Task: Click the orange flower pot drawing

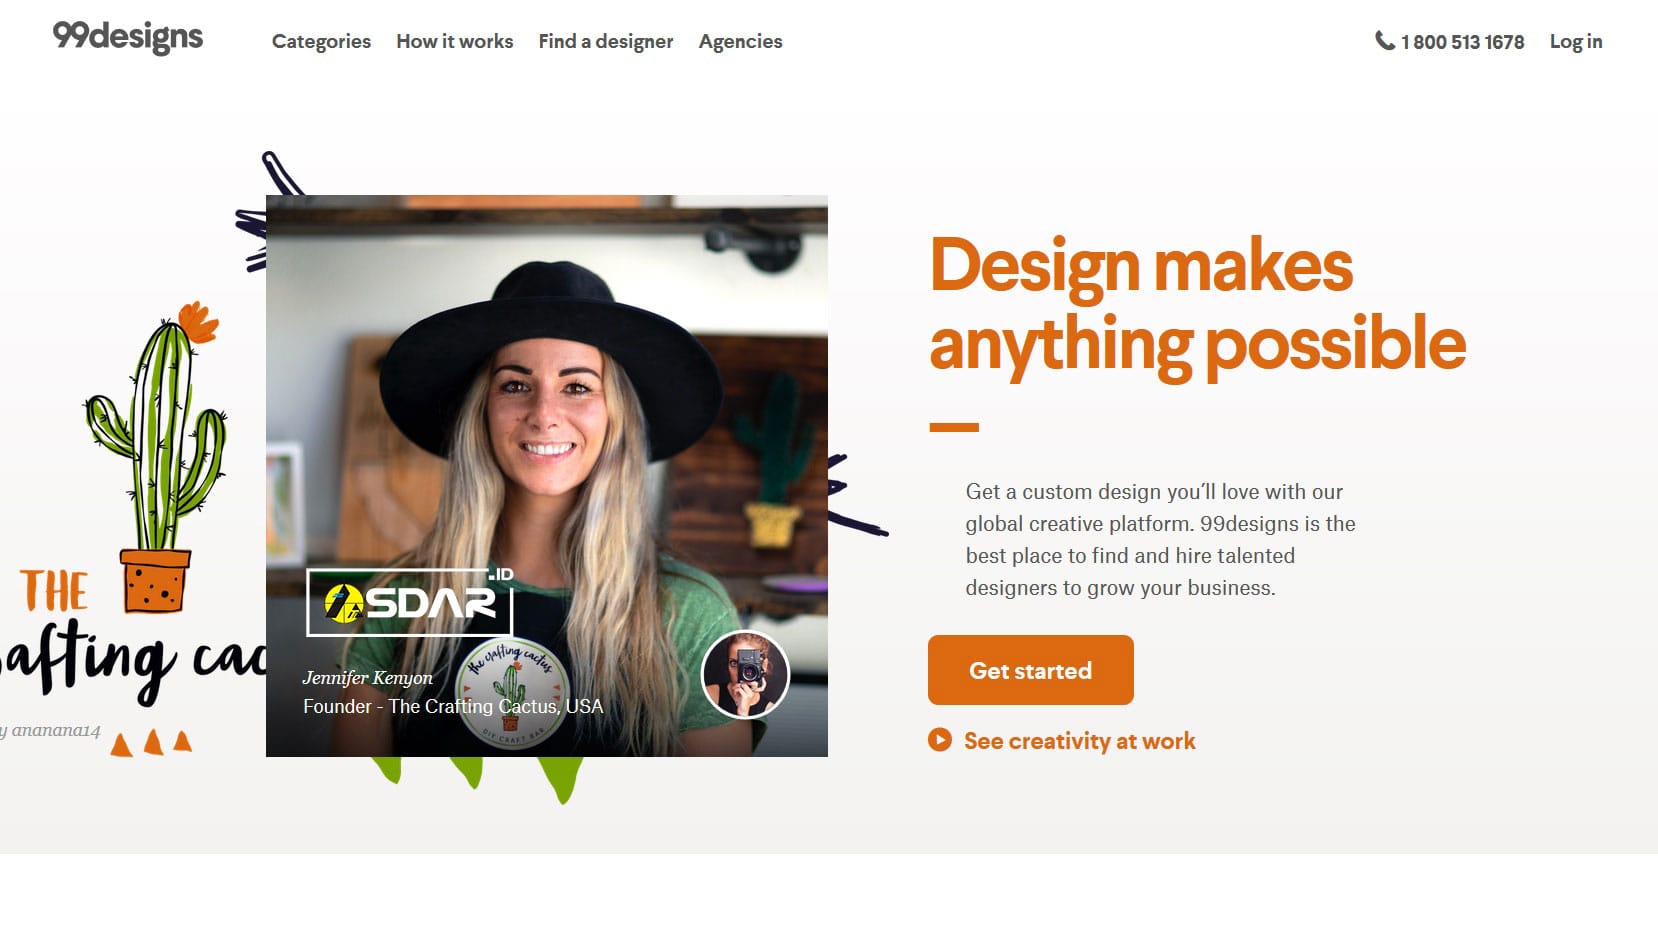Action: pyautogui.click(x=155, y=580)
